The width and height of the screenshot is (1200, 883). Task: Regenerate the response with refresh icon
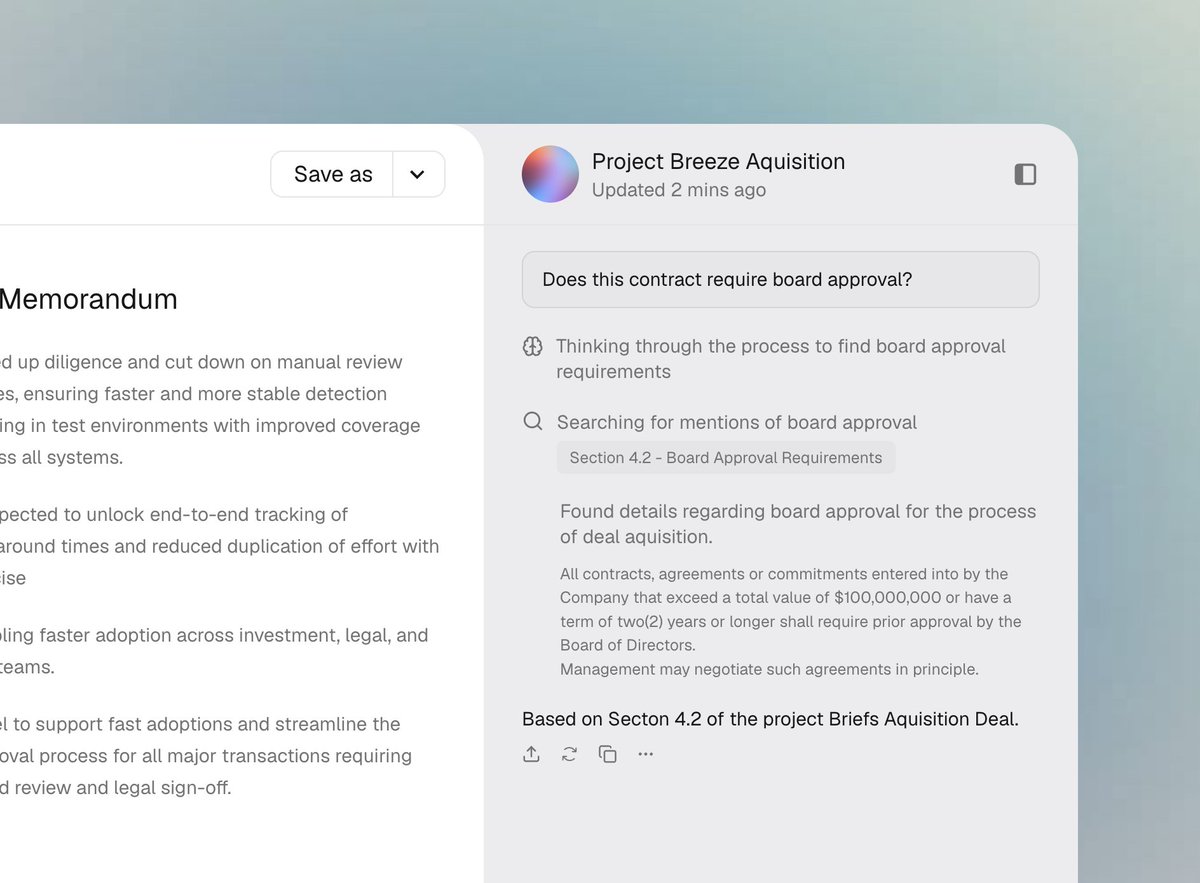tap(569, 754)
